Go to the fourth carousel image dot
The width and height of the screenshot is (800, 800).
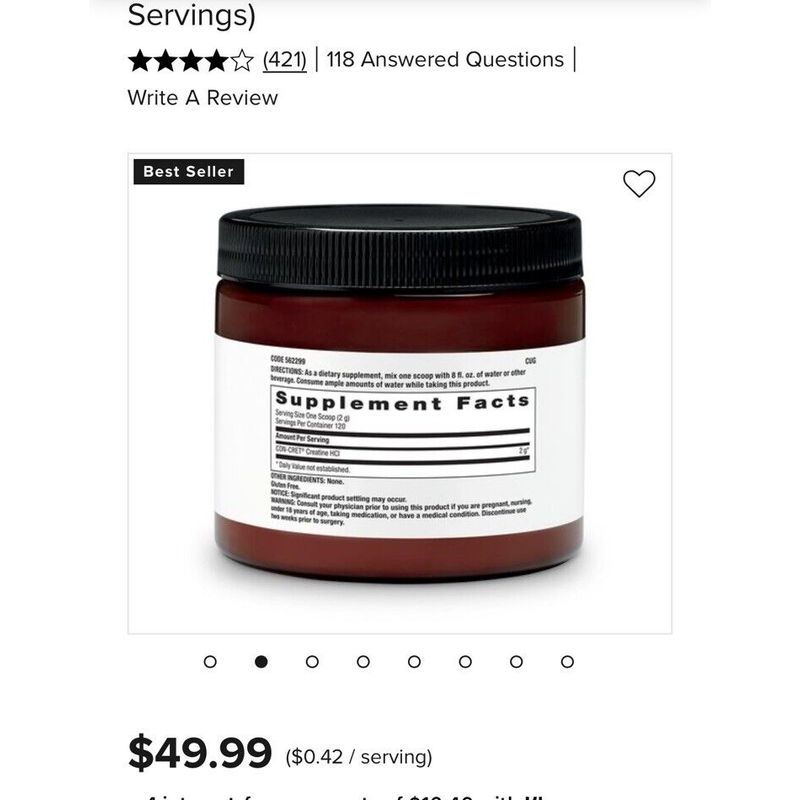[363, 662]
